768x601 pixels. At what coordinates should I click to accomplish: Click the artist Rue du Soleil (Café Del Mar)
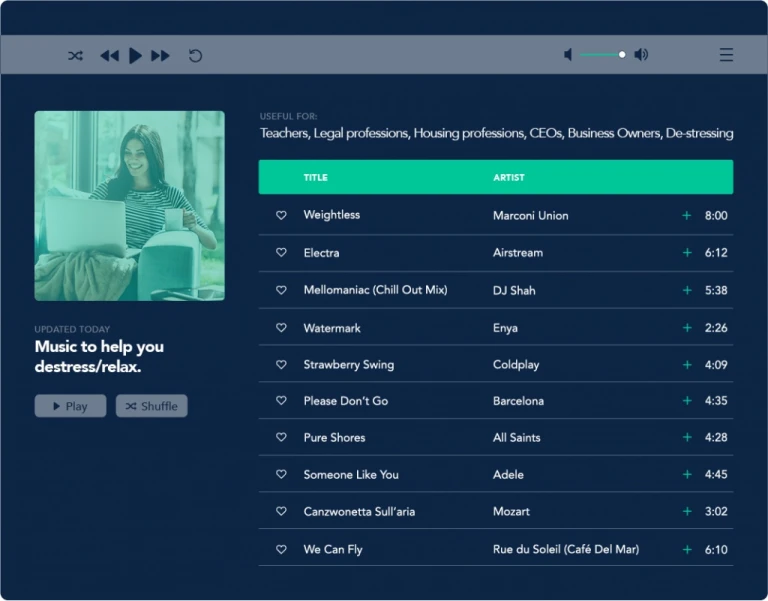[566, 550]
